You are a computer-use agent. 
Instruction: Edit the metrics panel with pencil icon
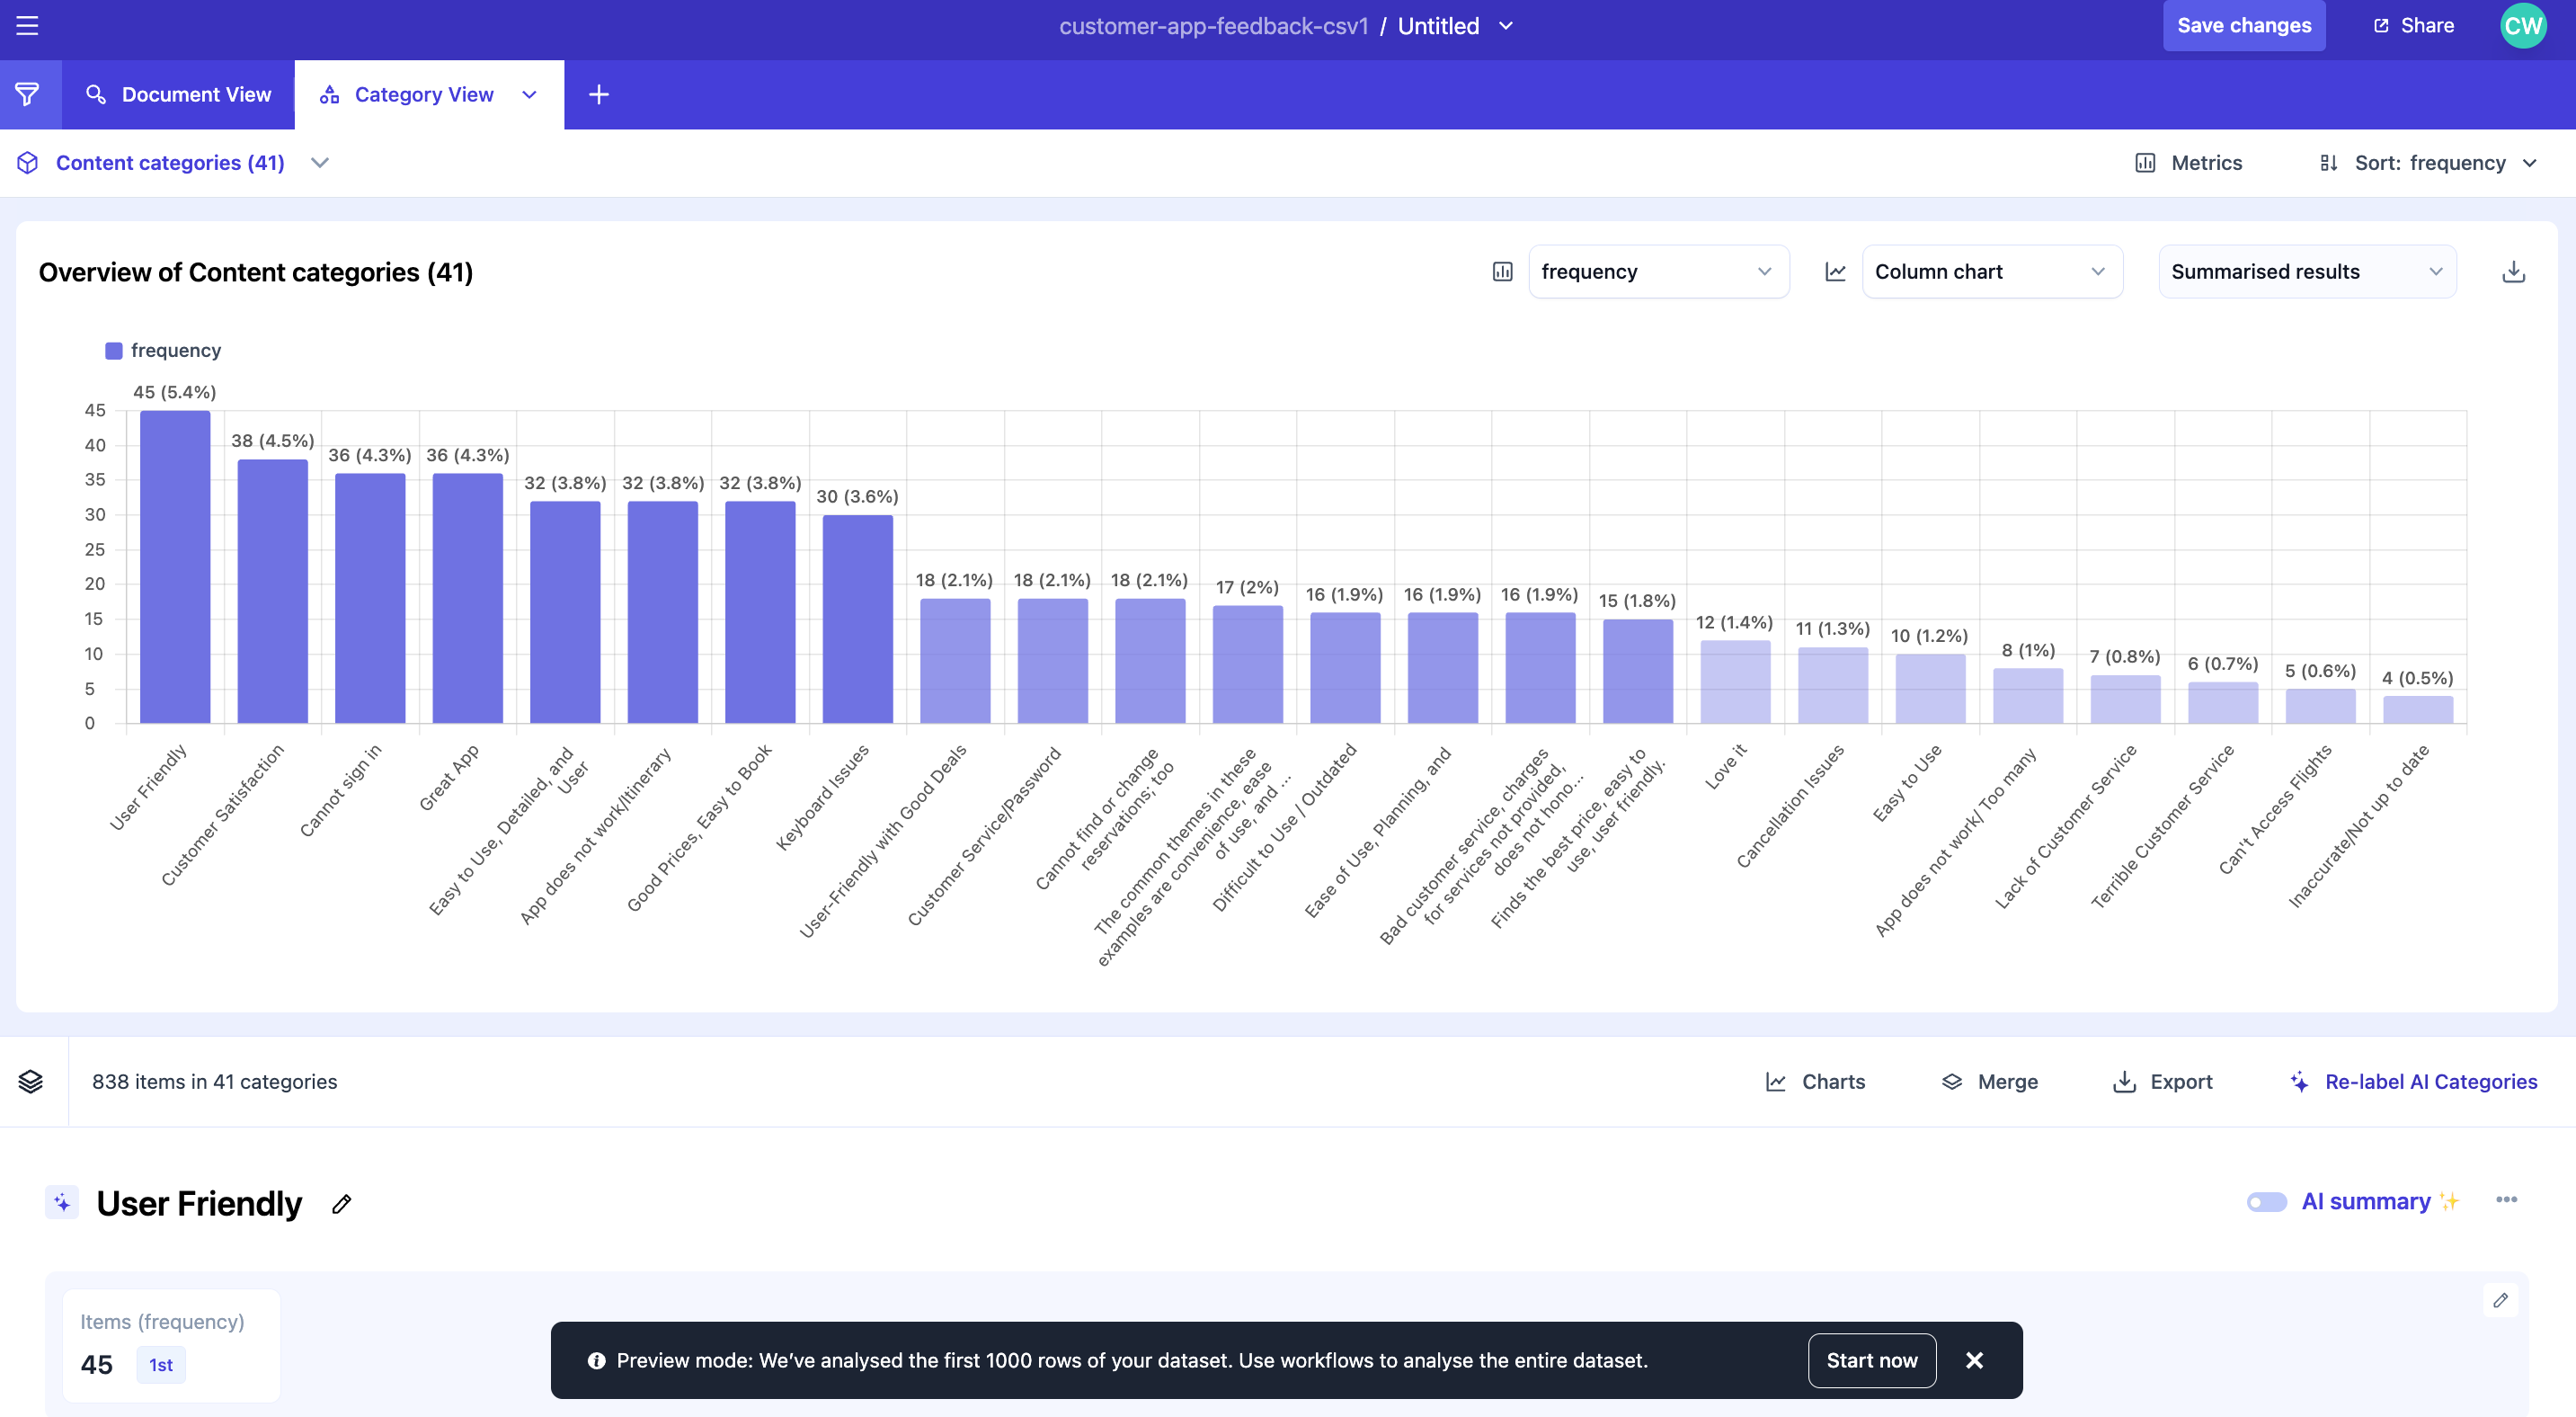2500,1300
